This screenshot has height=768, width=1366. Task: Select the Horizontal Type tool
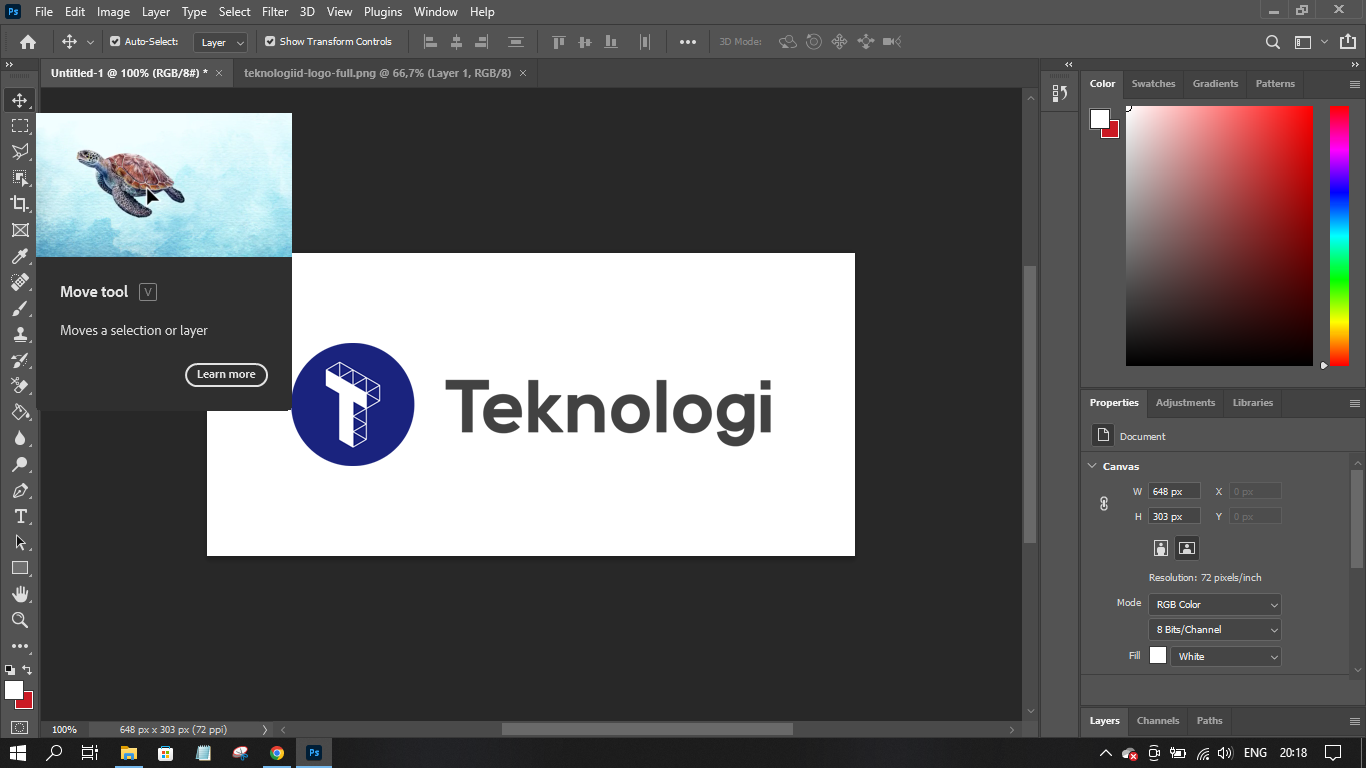tap(19, 516)
